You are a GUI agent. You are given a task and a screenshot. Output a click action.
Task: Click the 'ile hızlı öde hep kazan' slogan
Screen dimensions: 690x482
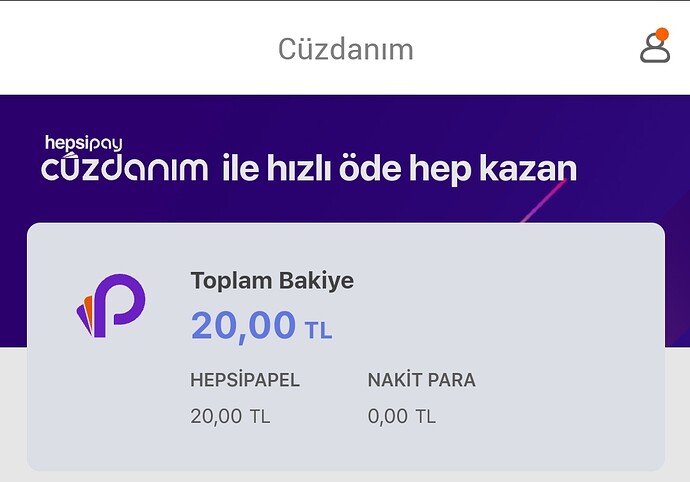coord(400,168)
